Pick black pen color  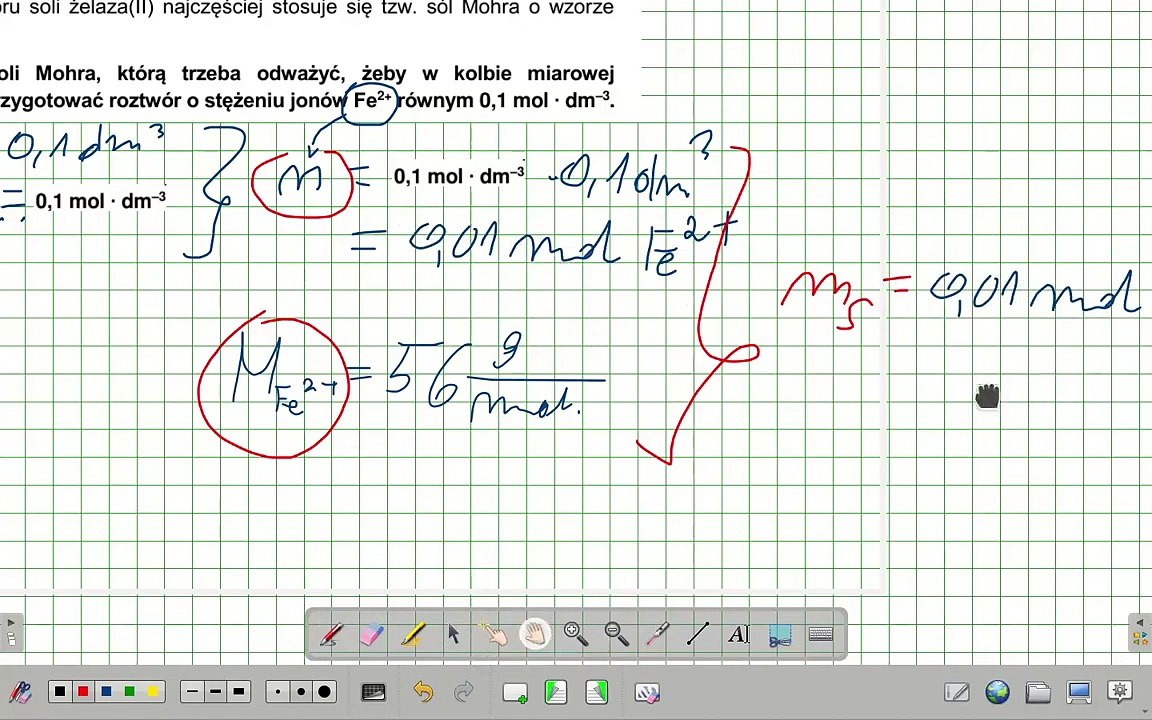point(60,691)
